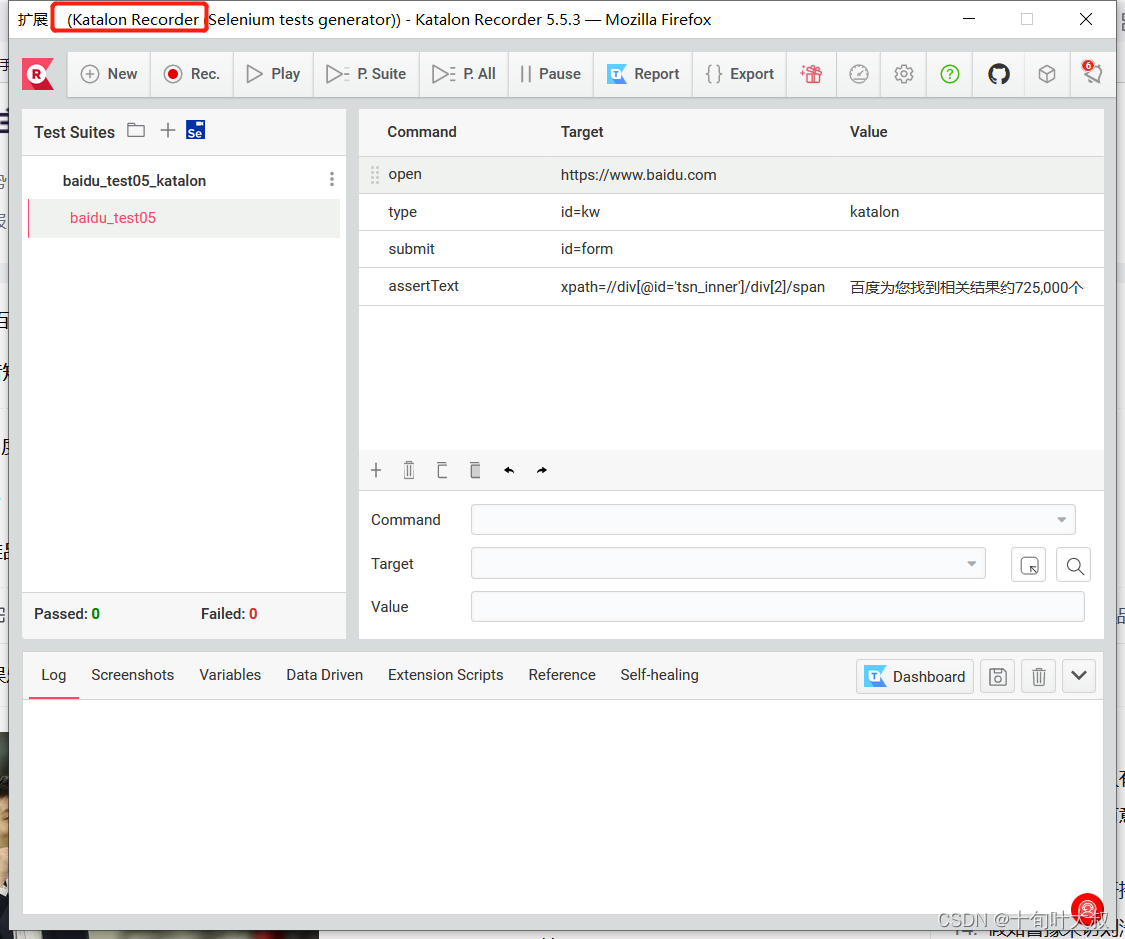Click the Command column header

(422, 132)
